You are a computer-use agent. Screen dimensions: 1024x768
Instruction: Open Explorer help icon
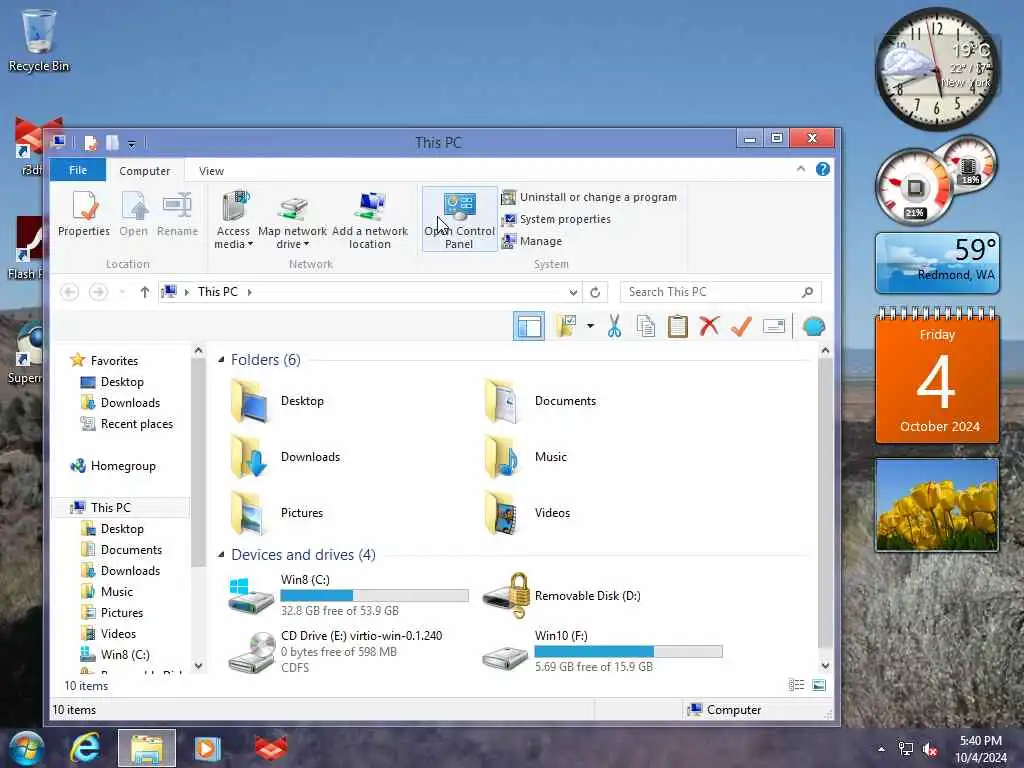[823, 169]
